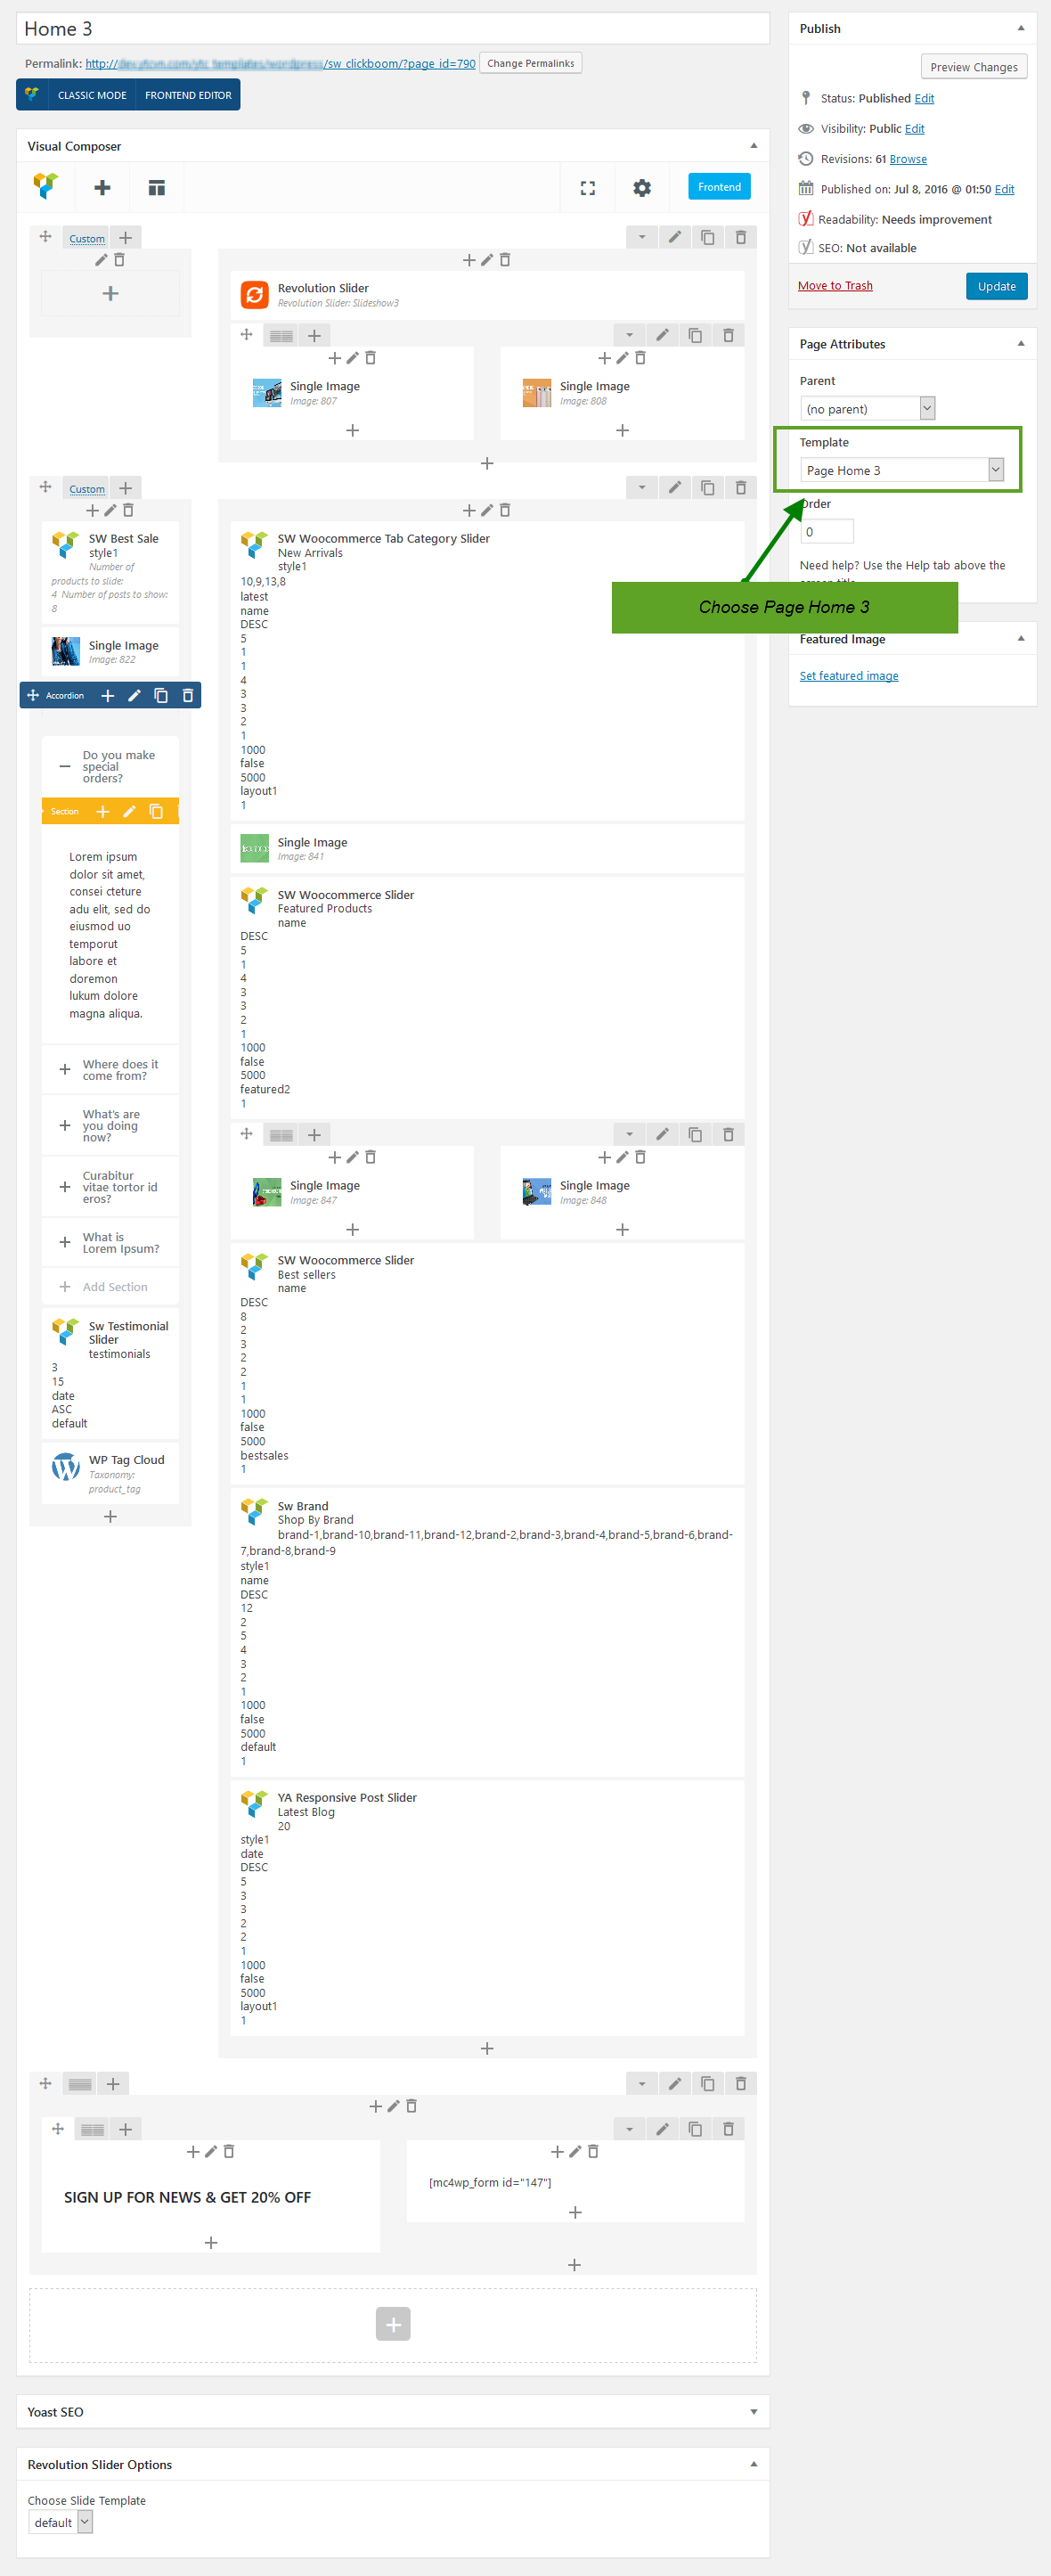The width and height of the screenshot is (1051, 2576).
Task: Edit the first row settings
Action: tap(675, 237)
